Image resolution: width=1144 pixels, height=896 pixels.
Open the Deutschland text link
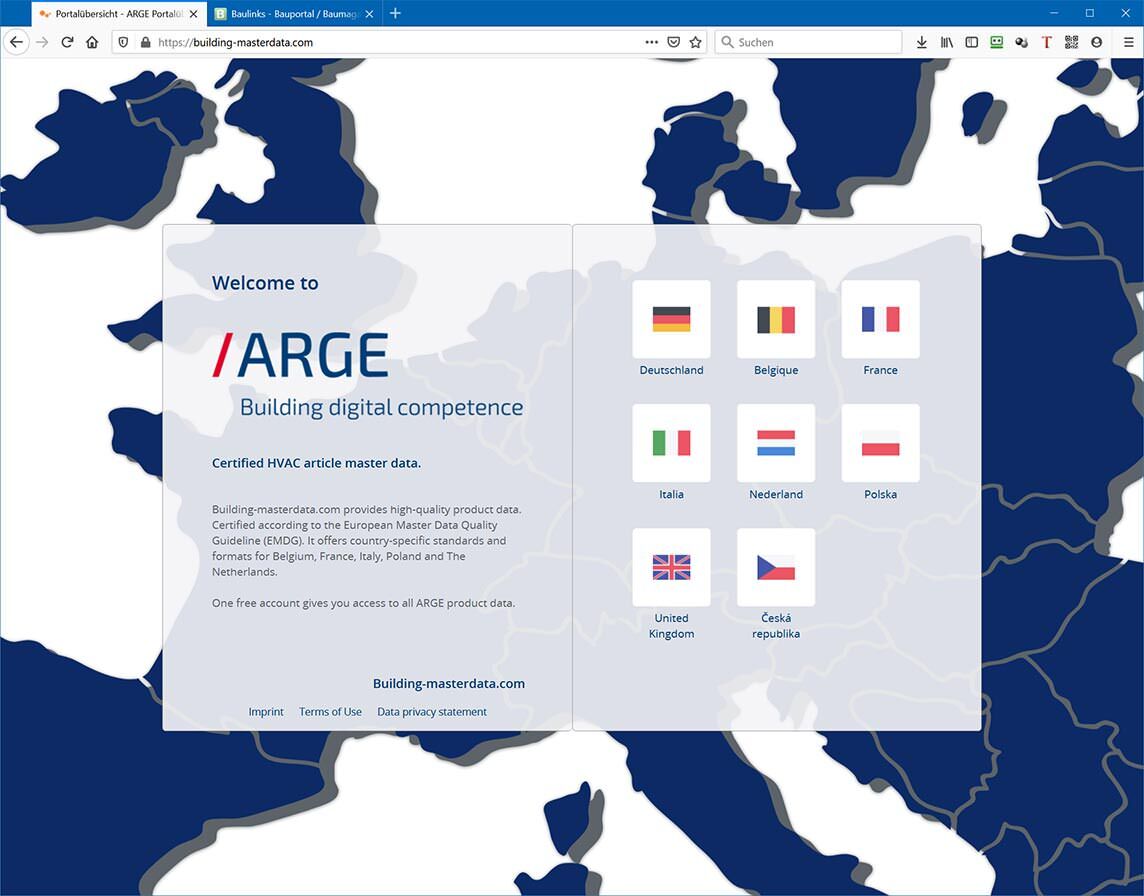pos(671,370)
